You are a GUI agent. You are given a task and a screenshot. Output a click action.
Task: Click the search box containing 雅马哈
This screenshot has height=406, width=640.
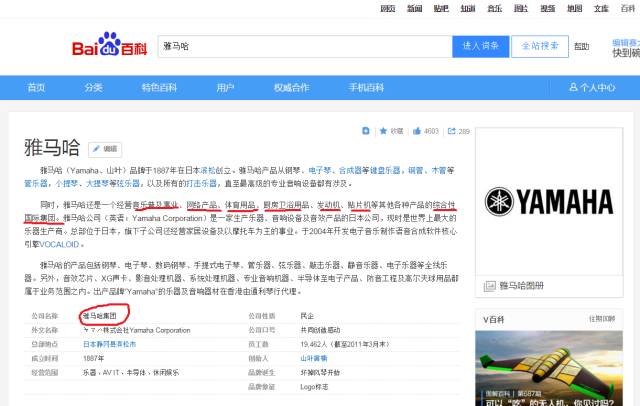coord(305,46)
